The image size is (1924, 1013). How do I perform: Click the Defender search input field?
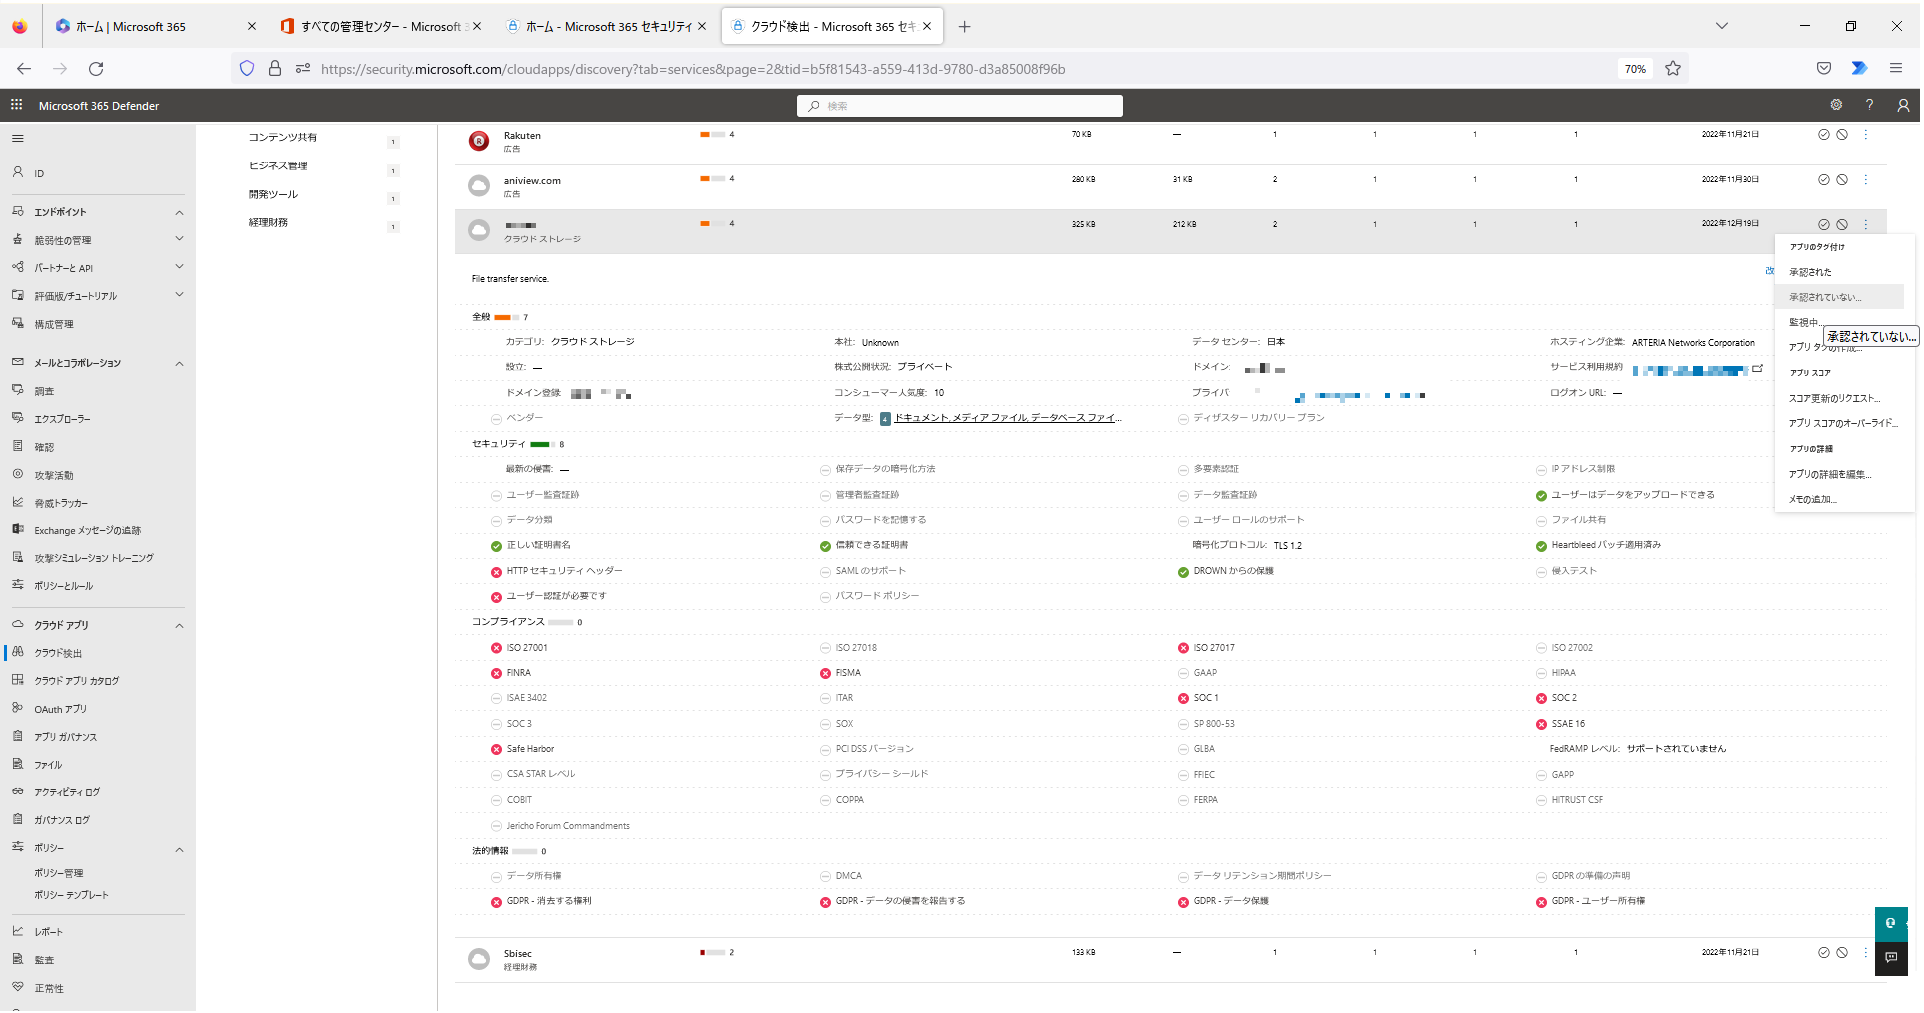[960, 106]
